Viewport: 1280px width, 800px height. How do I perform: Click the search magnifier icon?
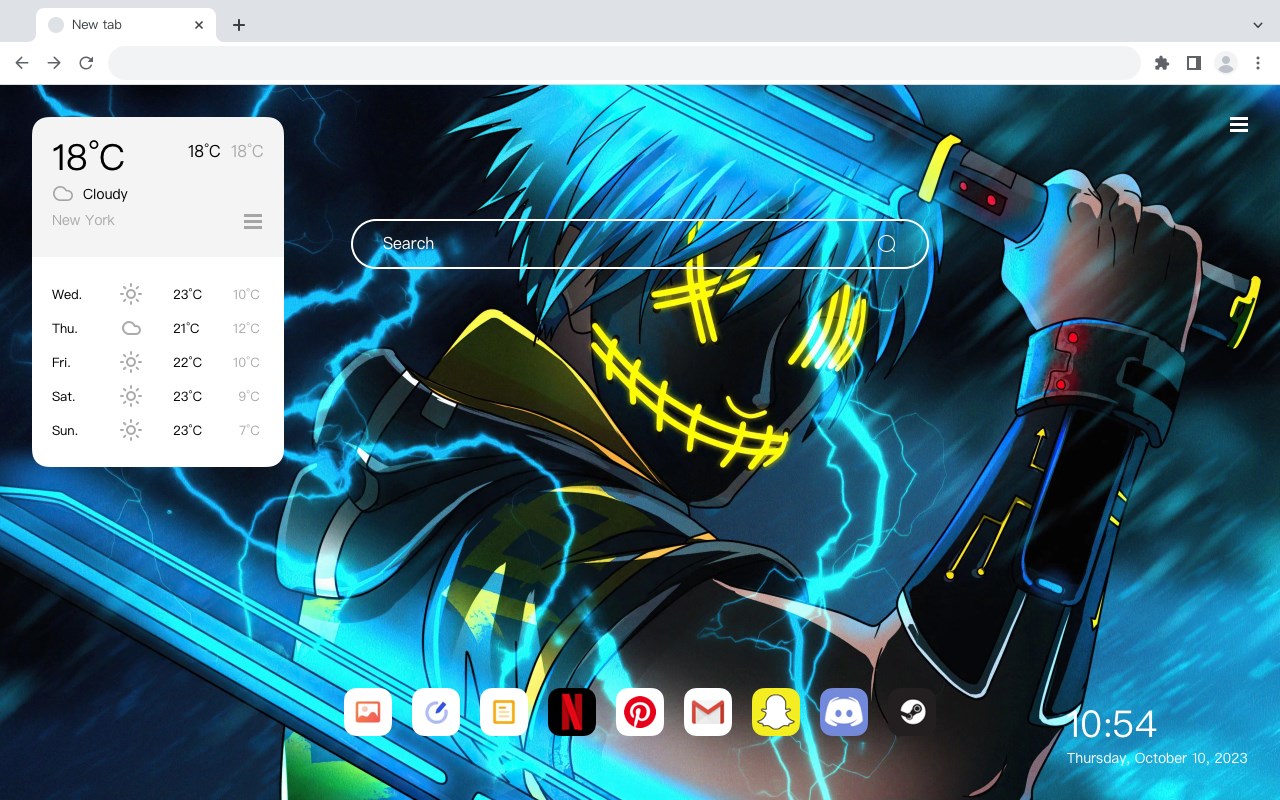[887, 244]
